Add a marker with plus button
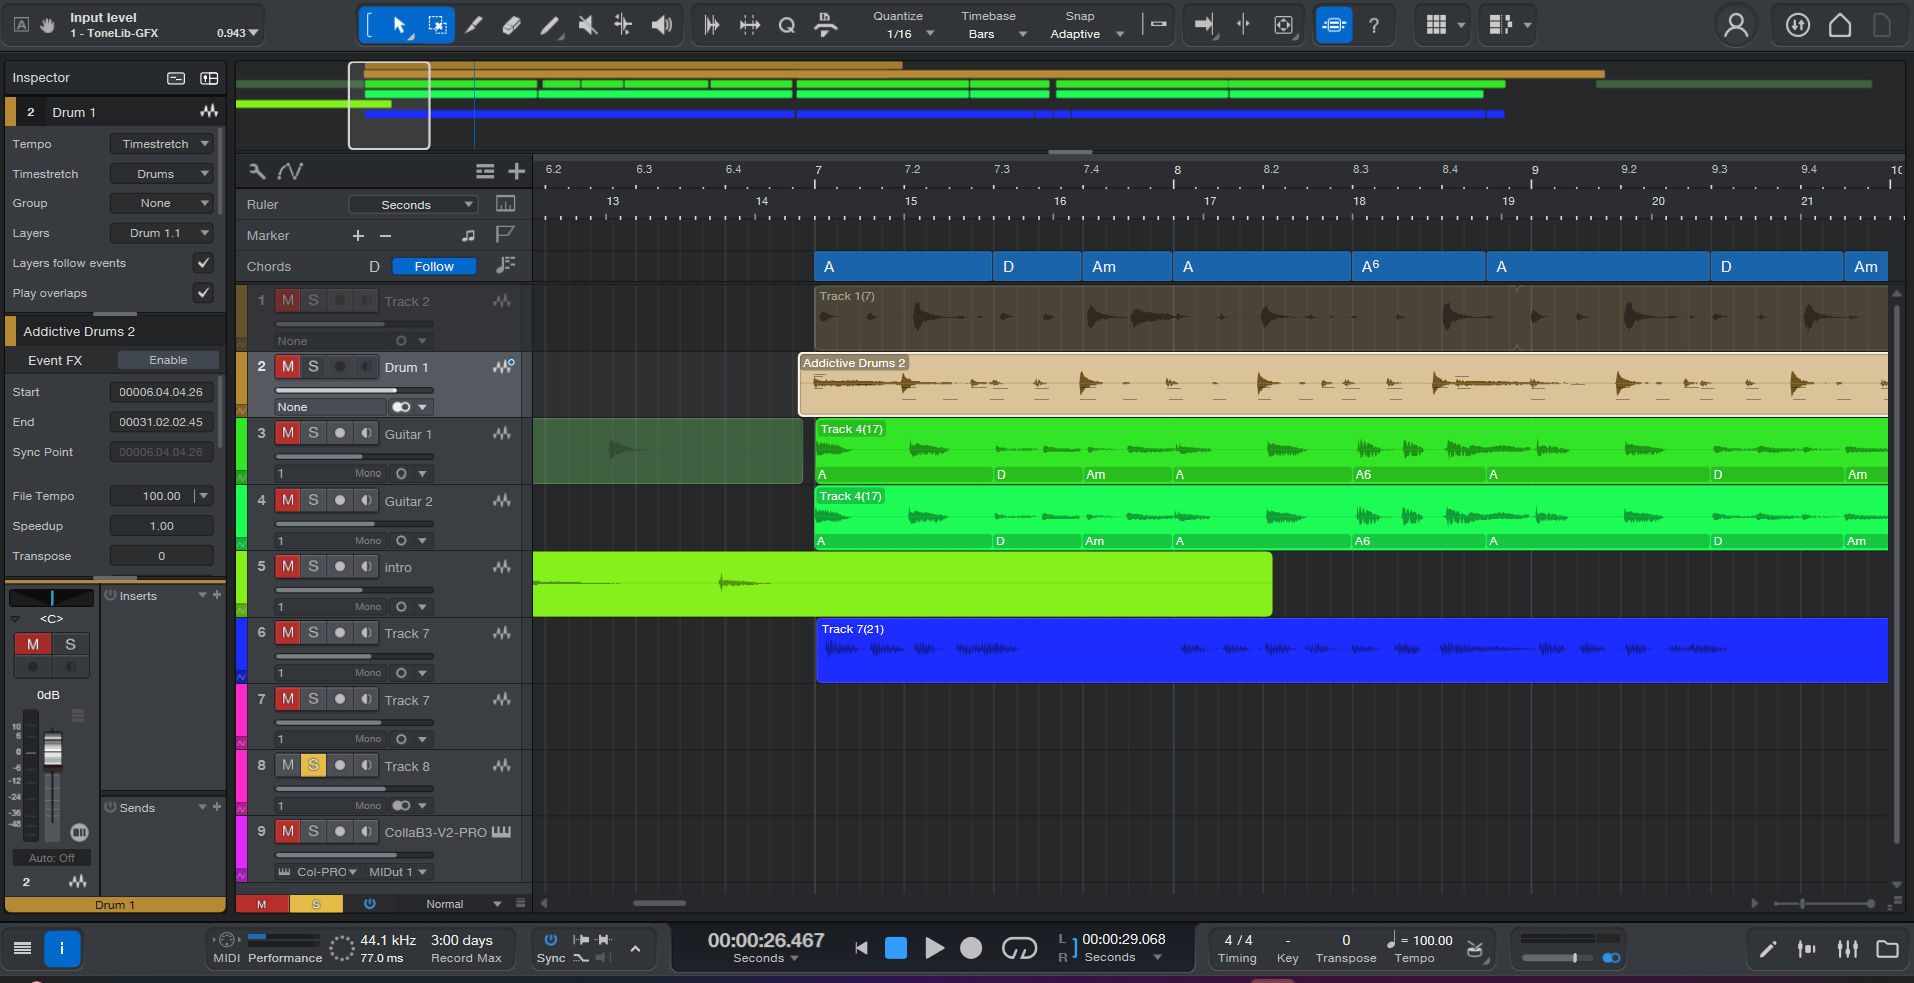This screenshot has height=983, width=1914. (x=358, y=236)
